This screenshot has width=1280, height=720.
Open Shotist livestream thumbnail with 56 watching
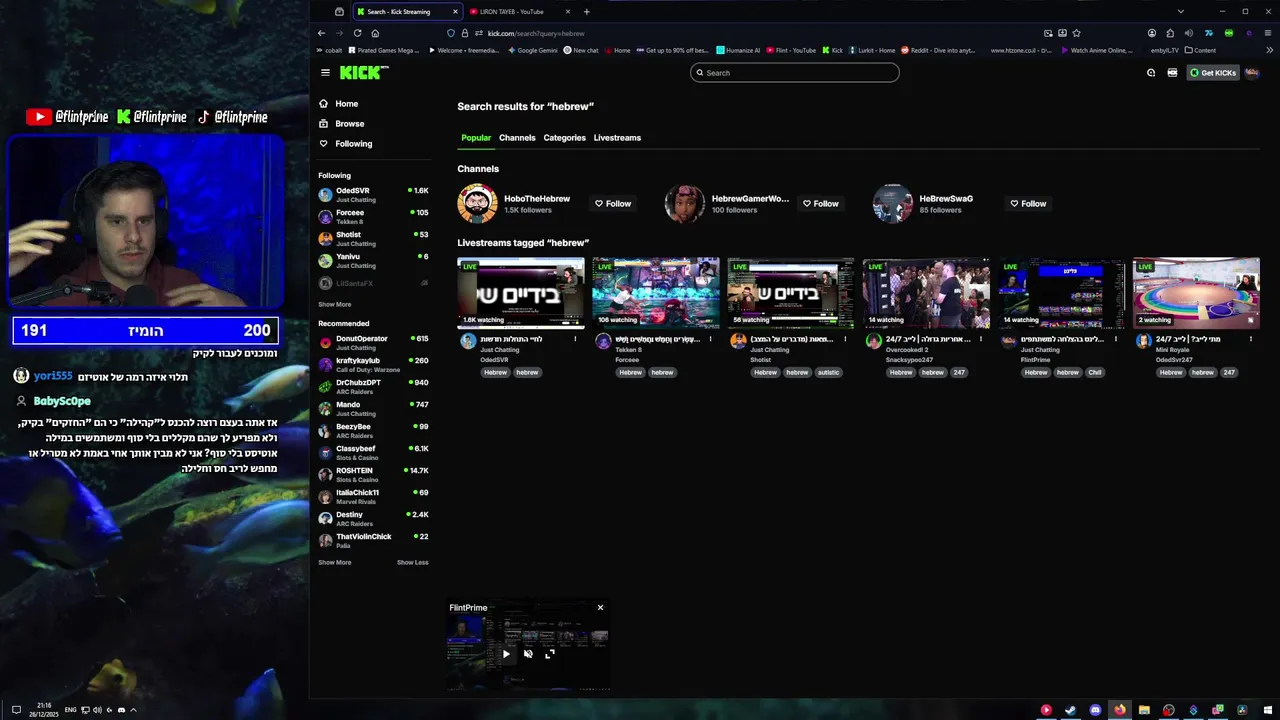point(791,293)
